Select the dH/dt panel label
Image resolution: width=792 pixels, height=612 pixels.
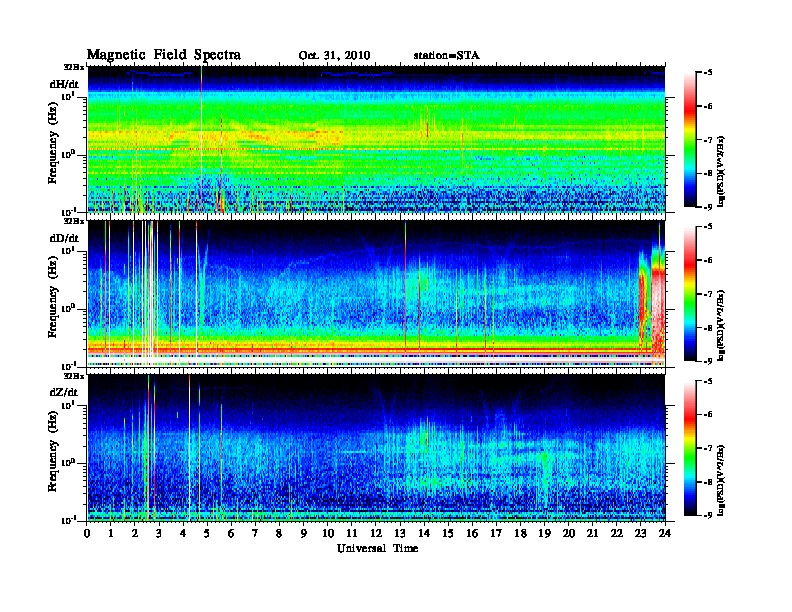click(x=64, y=84)
